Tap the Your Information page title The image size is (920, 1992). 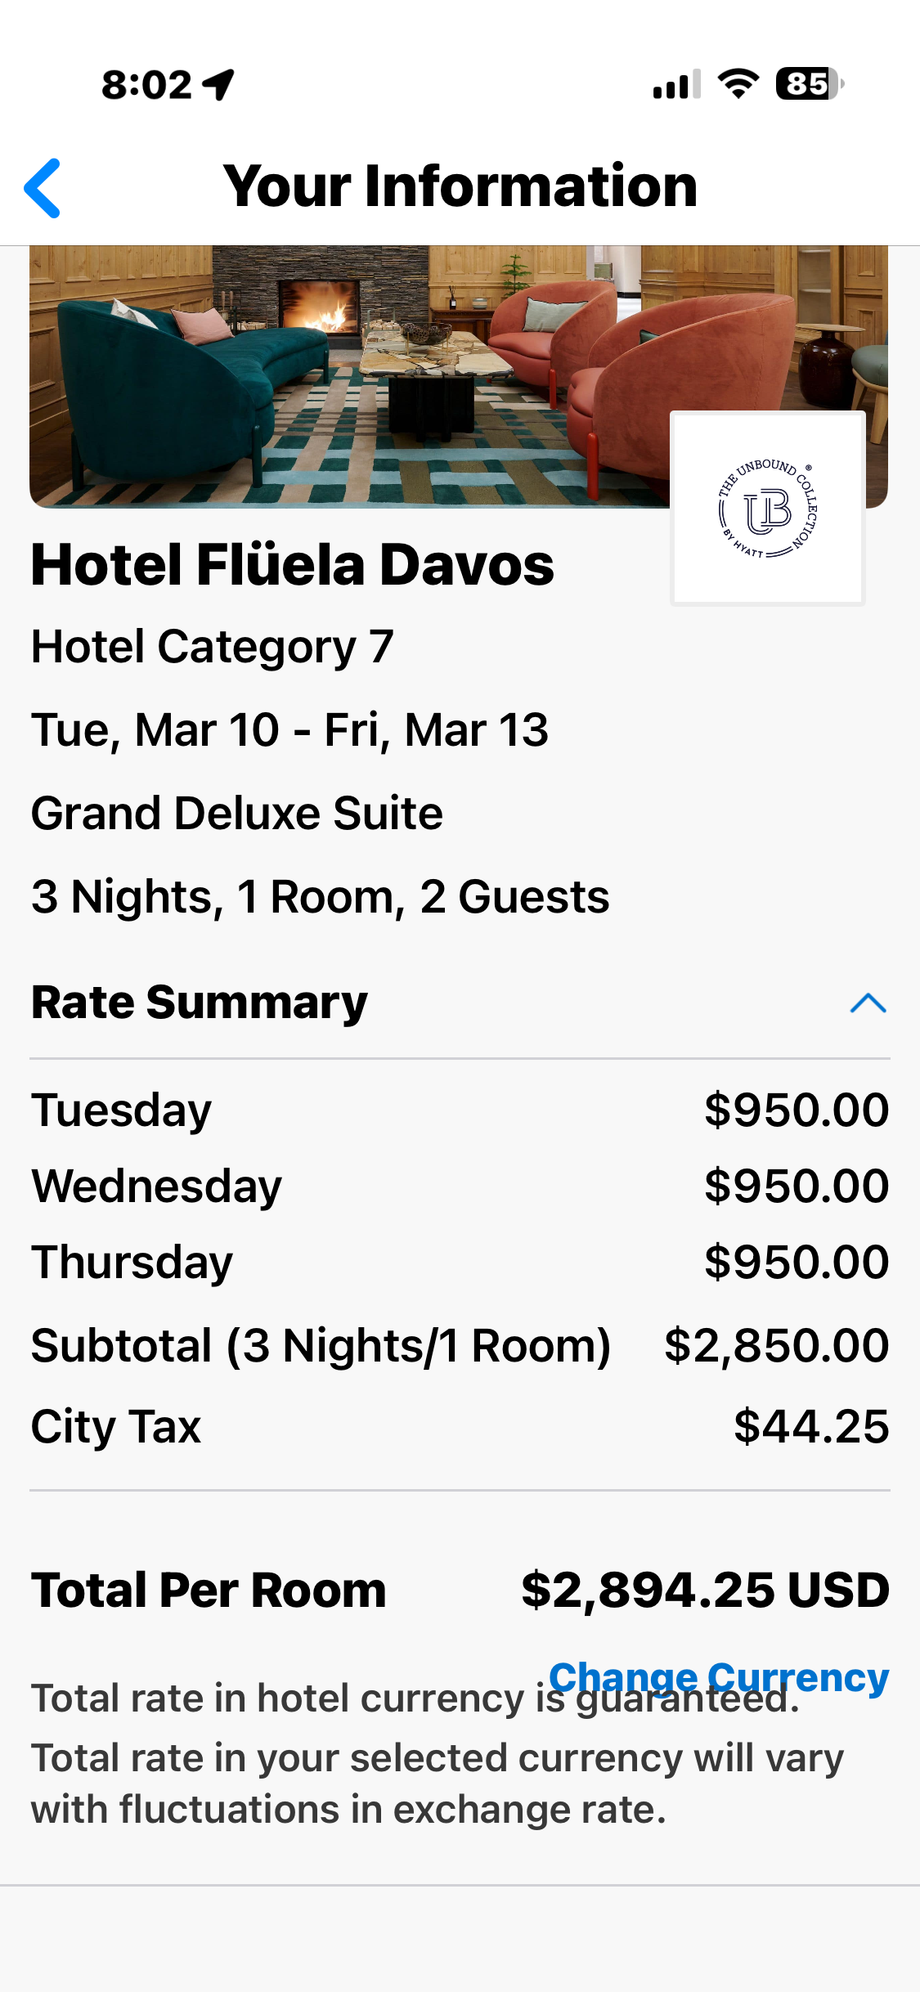pyautogui.click(x=460, y=187)
